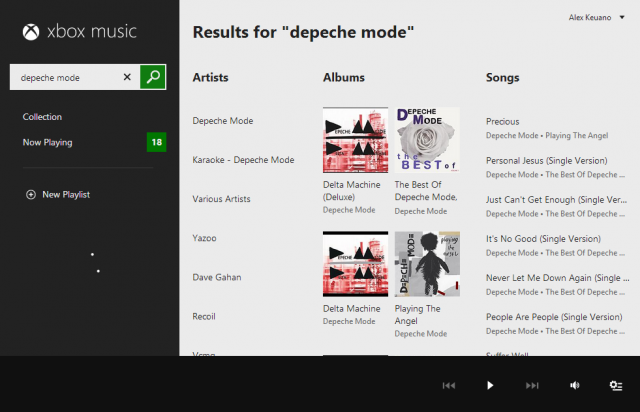The width and height of the screenshot is (640, 412).
Task: Click the Albums column heading
Action: tap(344, 78)
